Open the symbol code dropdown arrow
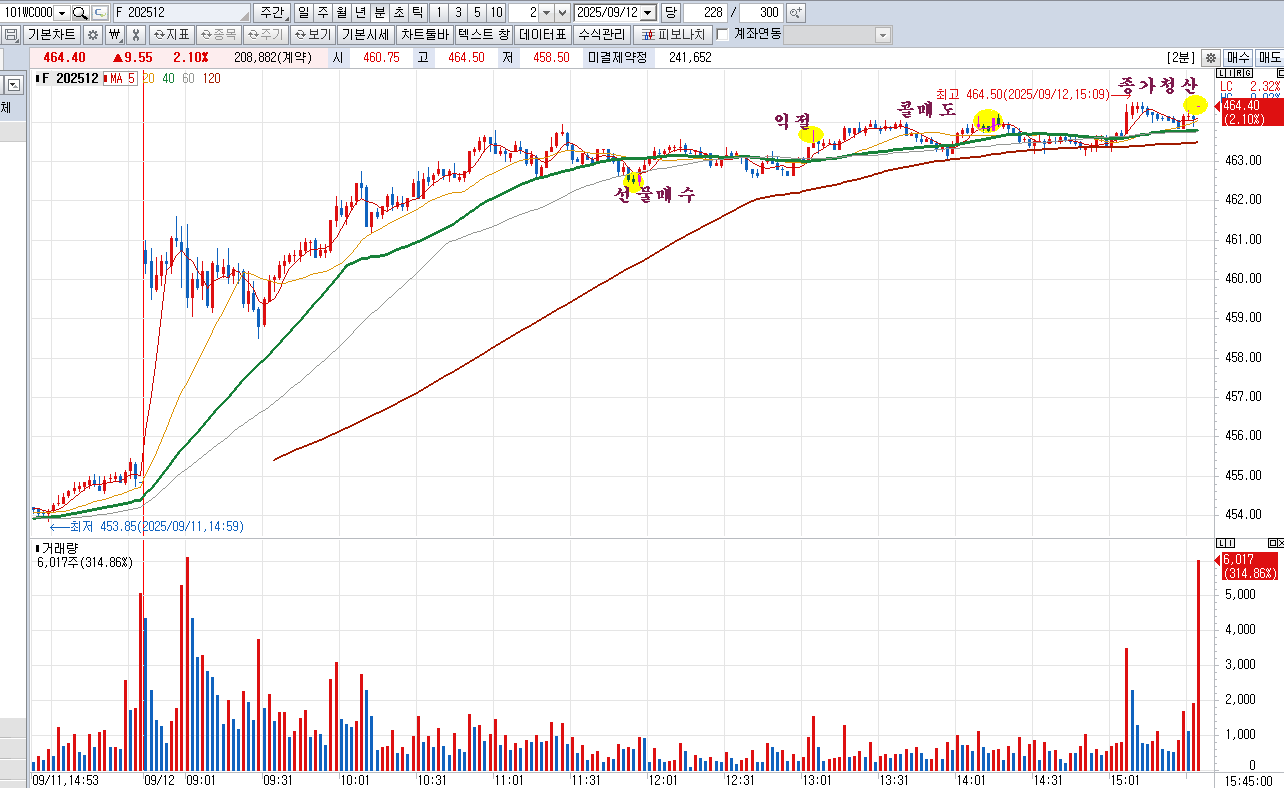Image resolution: width=1284 pixels, height=788 pixels. 63,13
